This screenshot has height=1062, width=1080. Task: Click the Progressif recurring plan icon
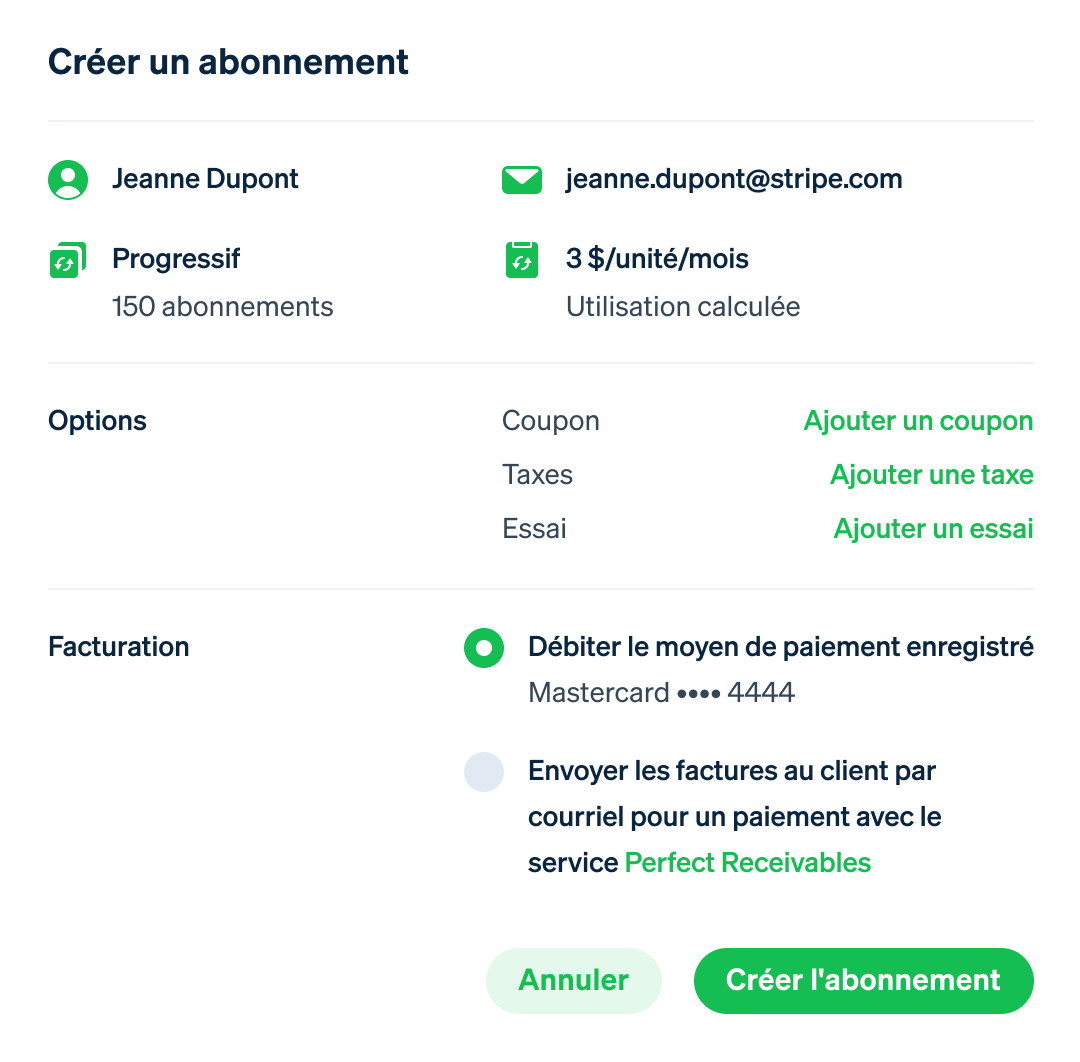[x=68, y=260]
